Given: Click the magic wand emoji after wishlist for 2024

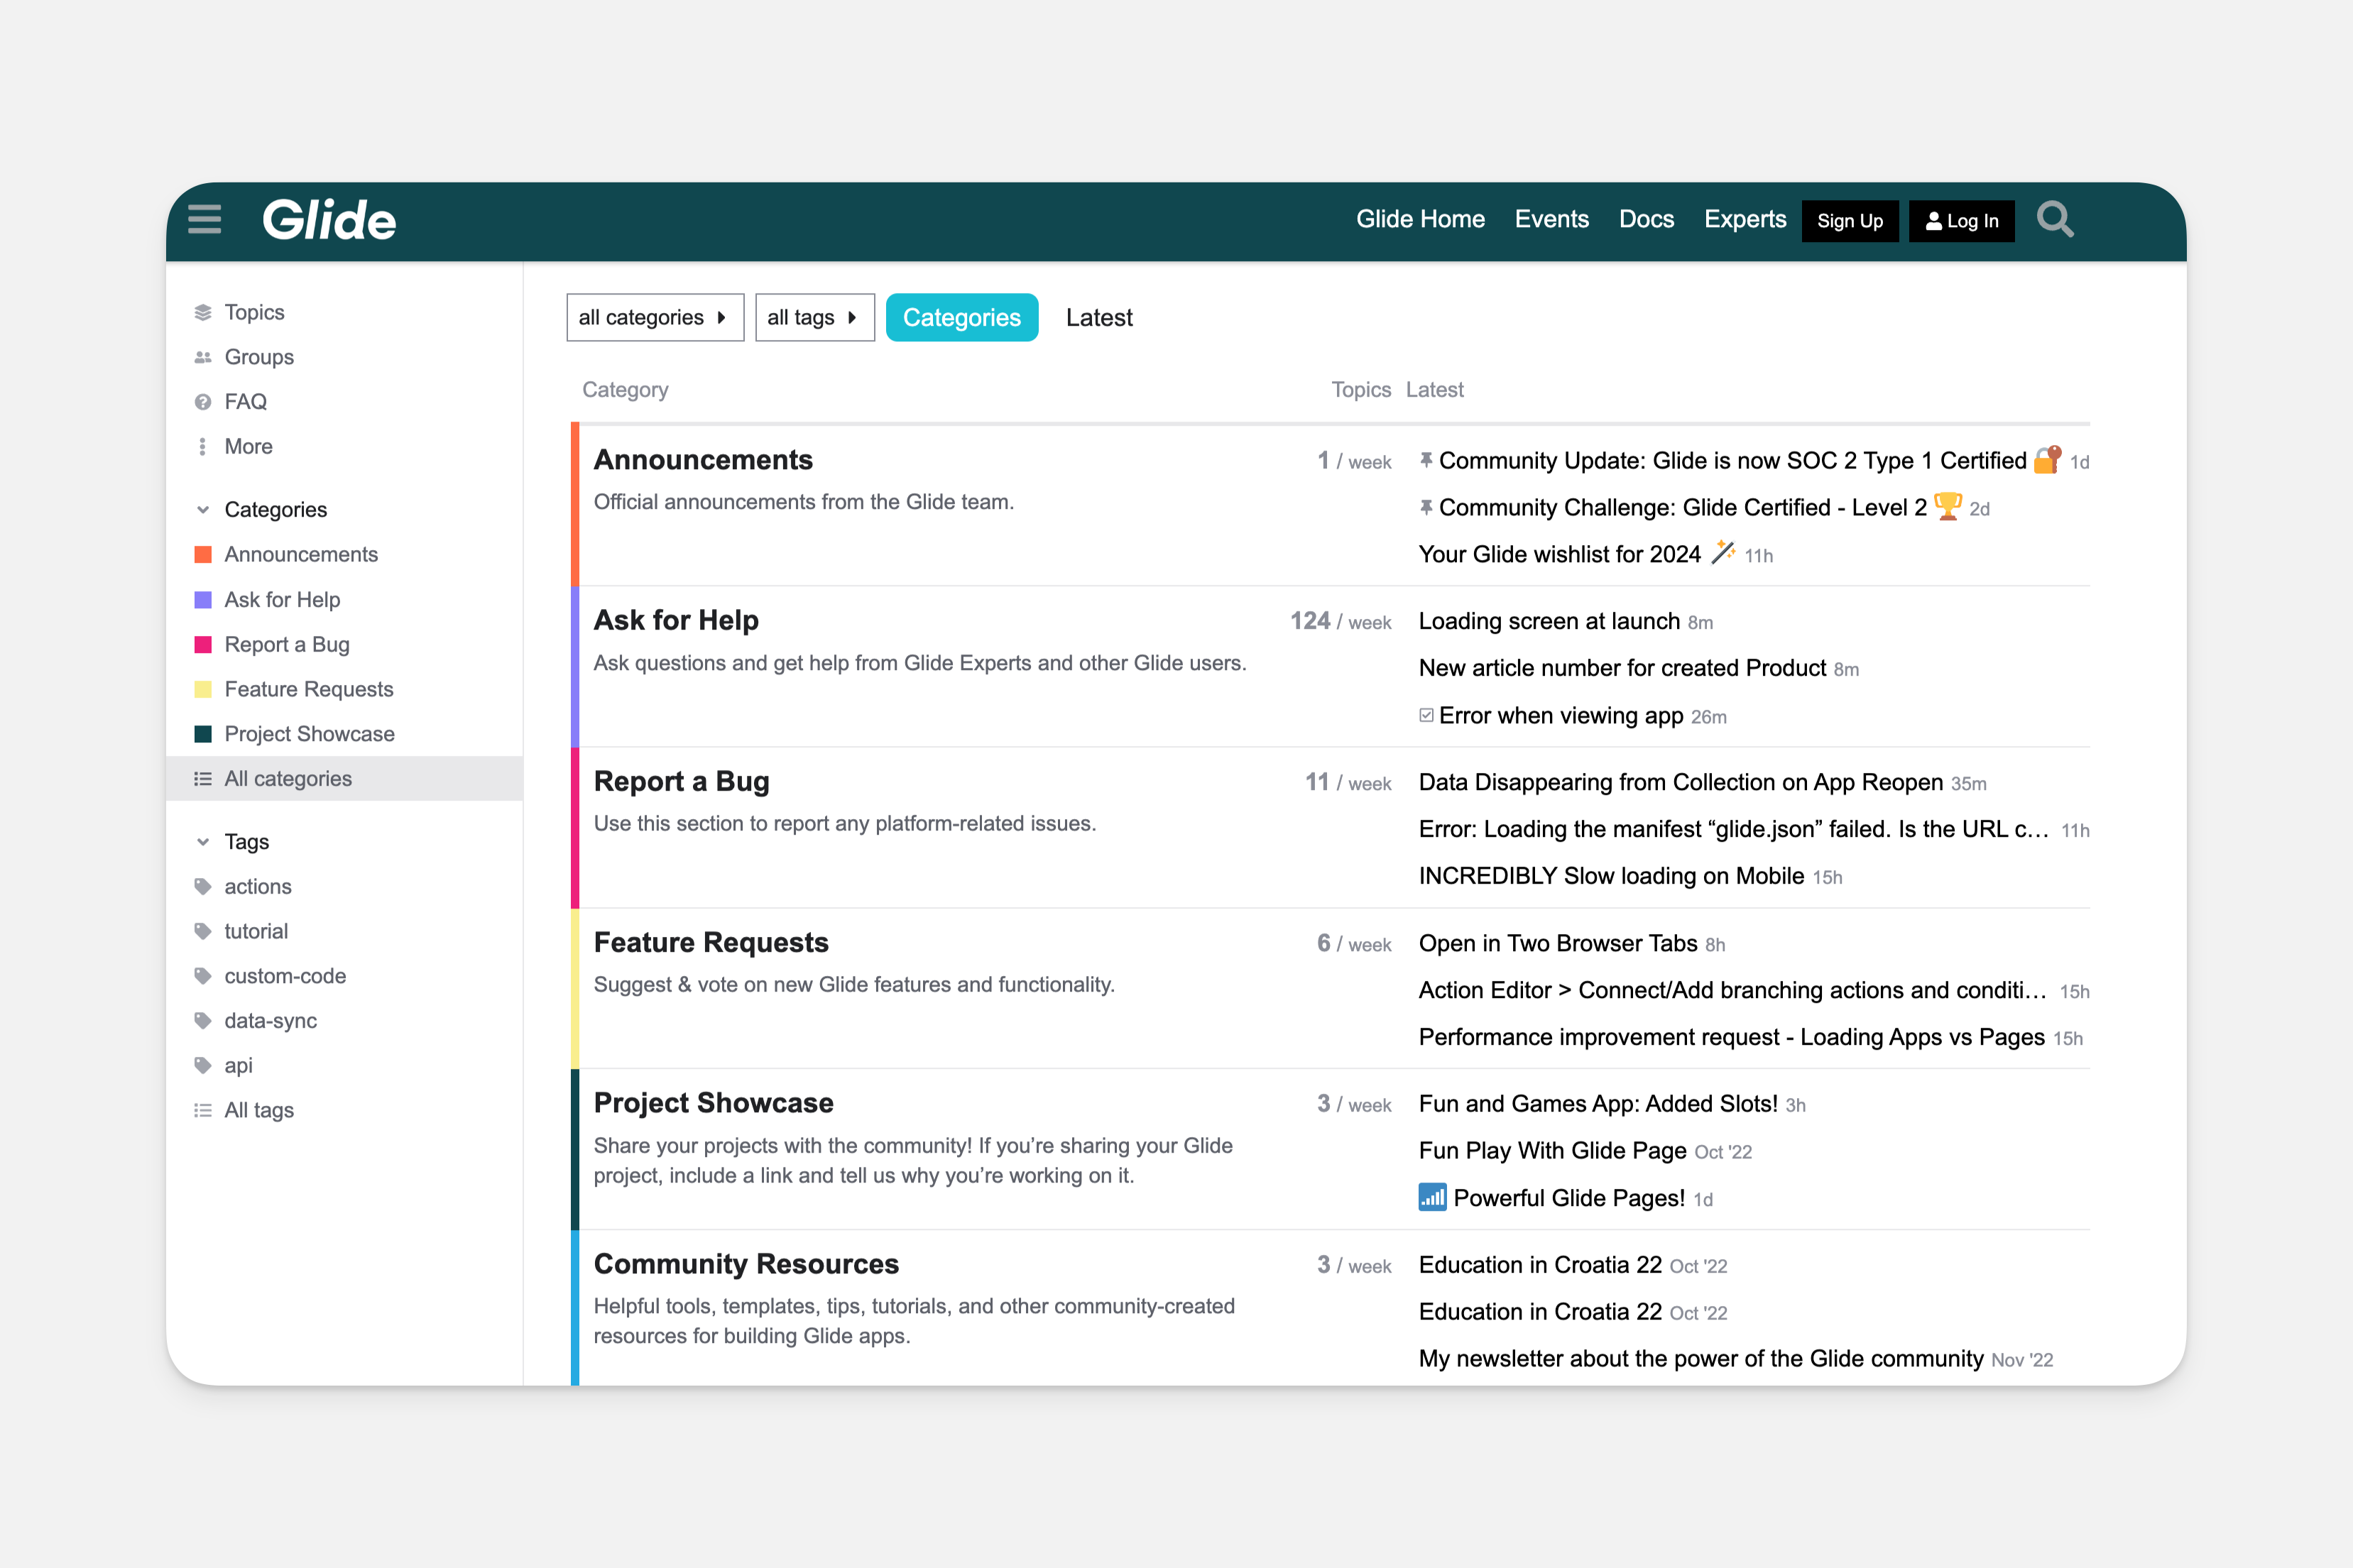Looking at the screenshot, I should click(x=1723, y=552).
